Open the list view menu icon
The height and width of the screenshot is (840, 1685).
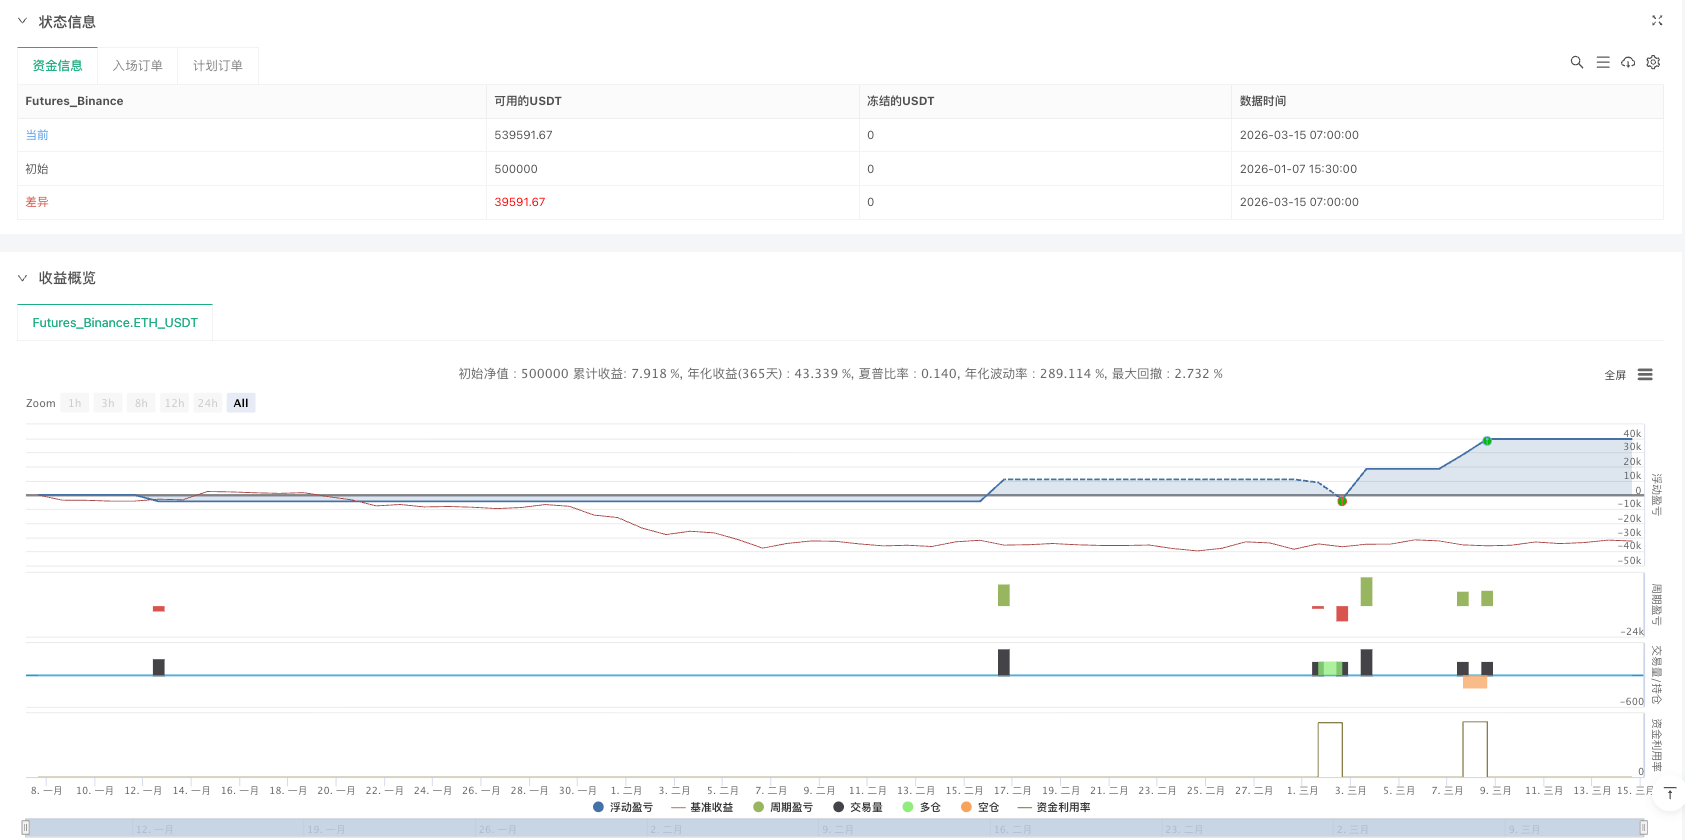(1603, 62)
